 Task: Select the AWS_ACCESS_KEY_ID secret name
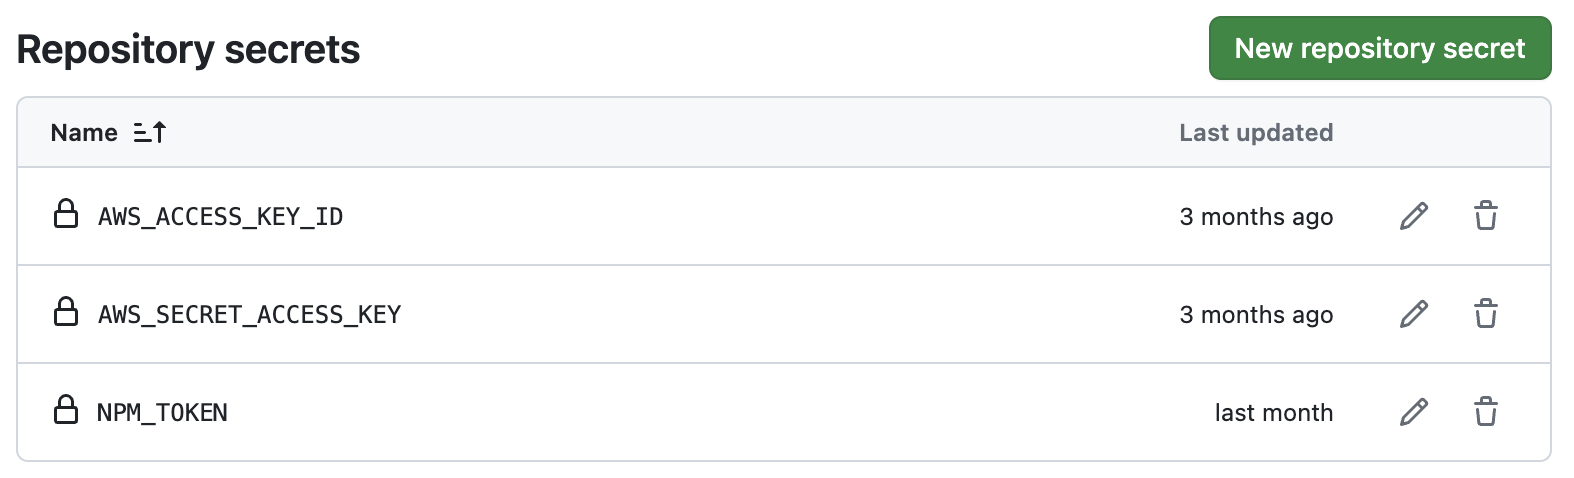pos(220,217)
